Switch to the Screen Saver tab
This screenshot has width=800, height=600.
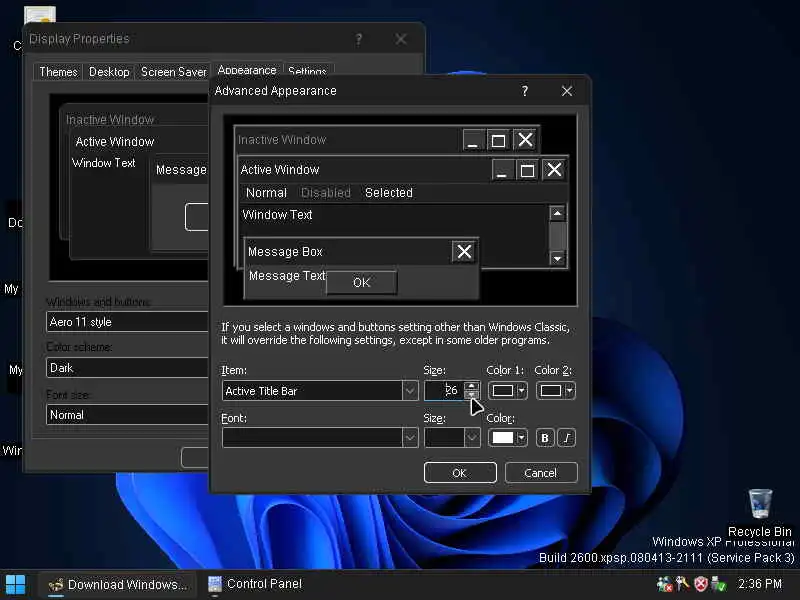pyautogui.click(x=173, y=72)
